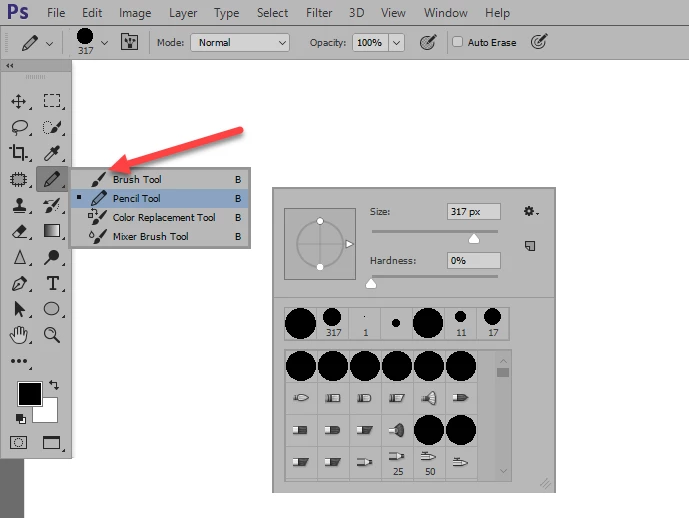Select the History Brush tool
The image size is (689, 518).
[x=52, y=205]
